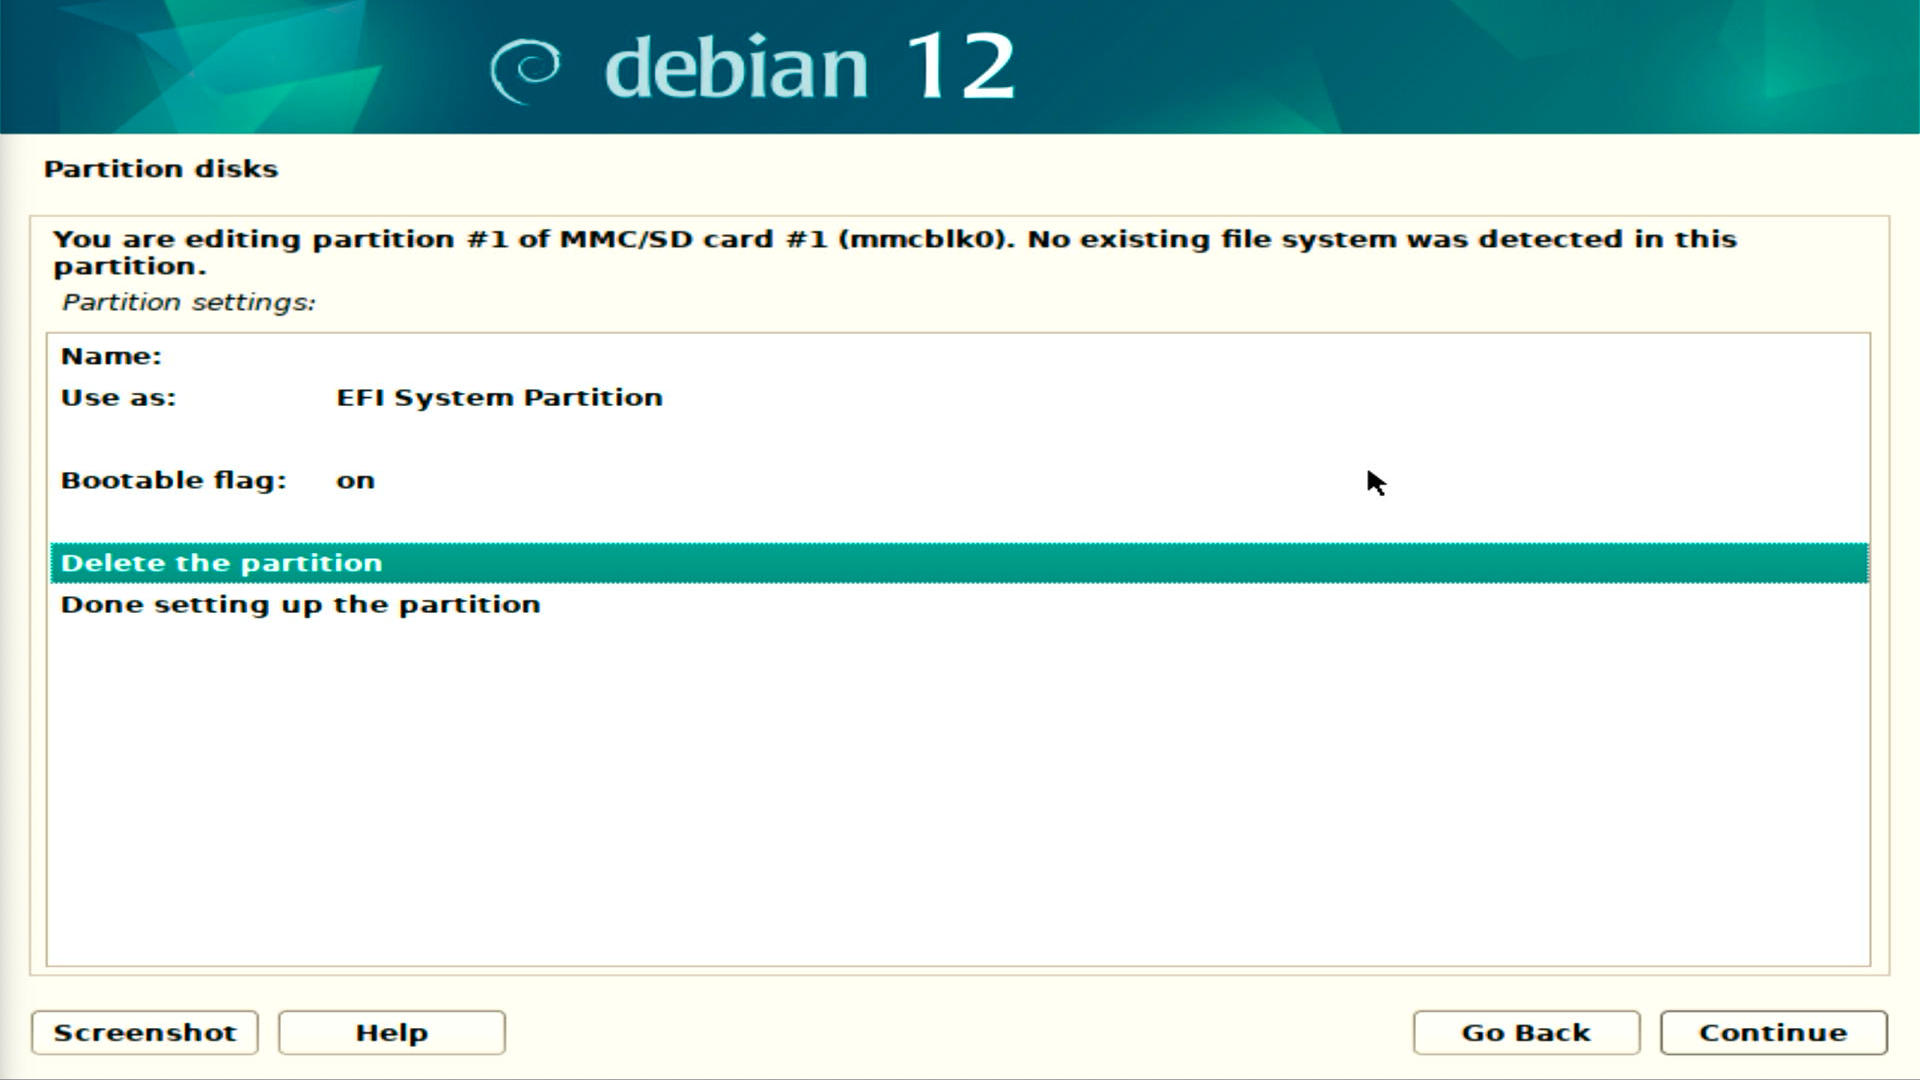Click the Screenshot button
Screen dimensions: 1920x1080
[145, 1032]
